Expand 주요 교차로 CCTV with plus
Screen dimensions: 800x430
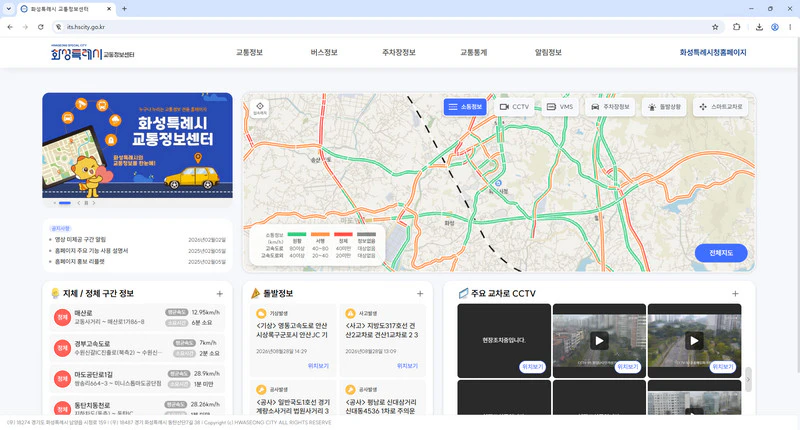click(735, 294)
